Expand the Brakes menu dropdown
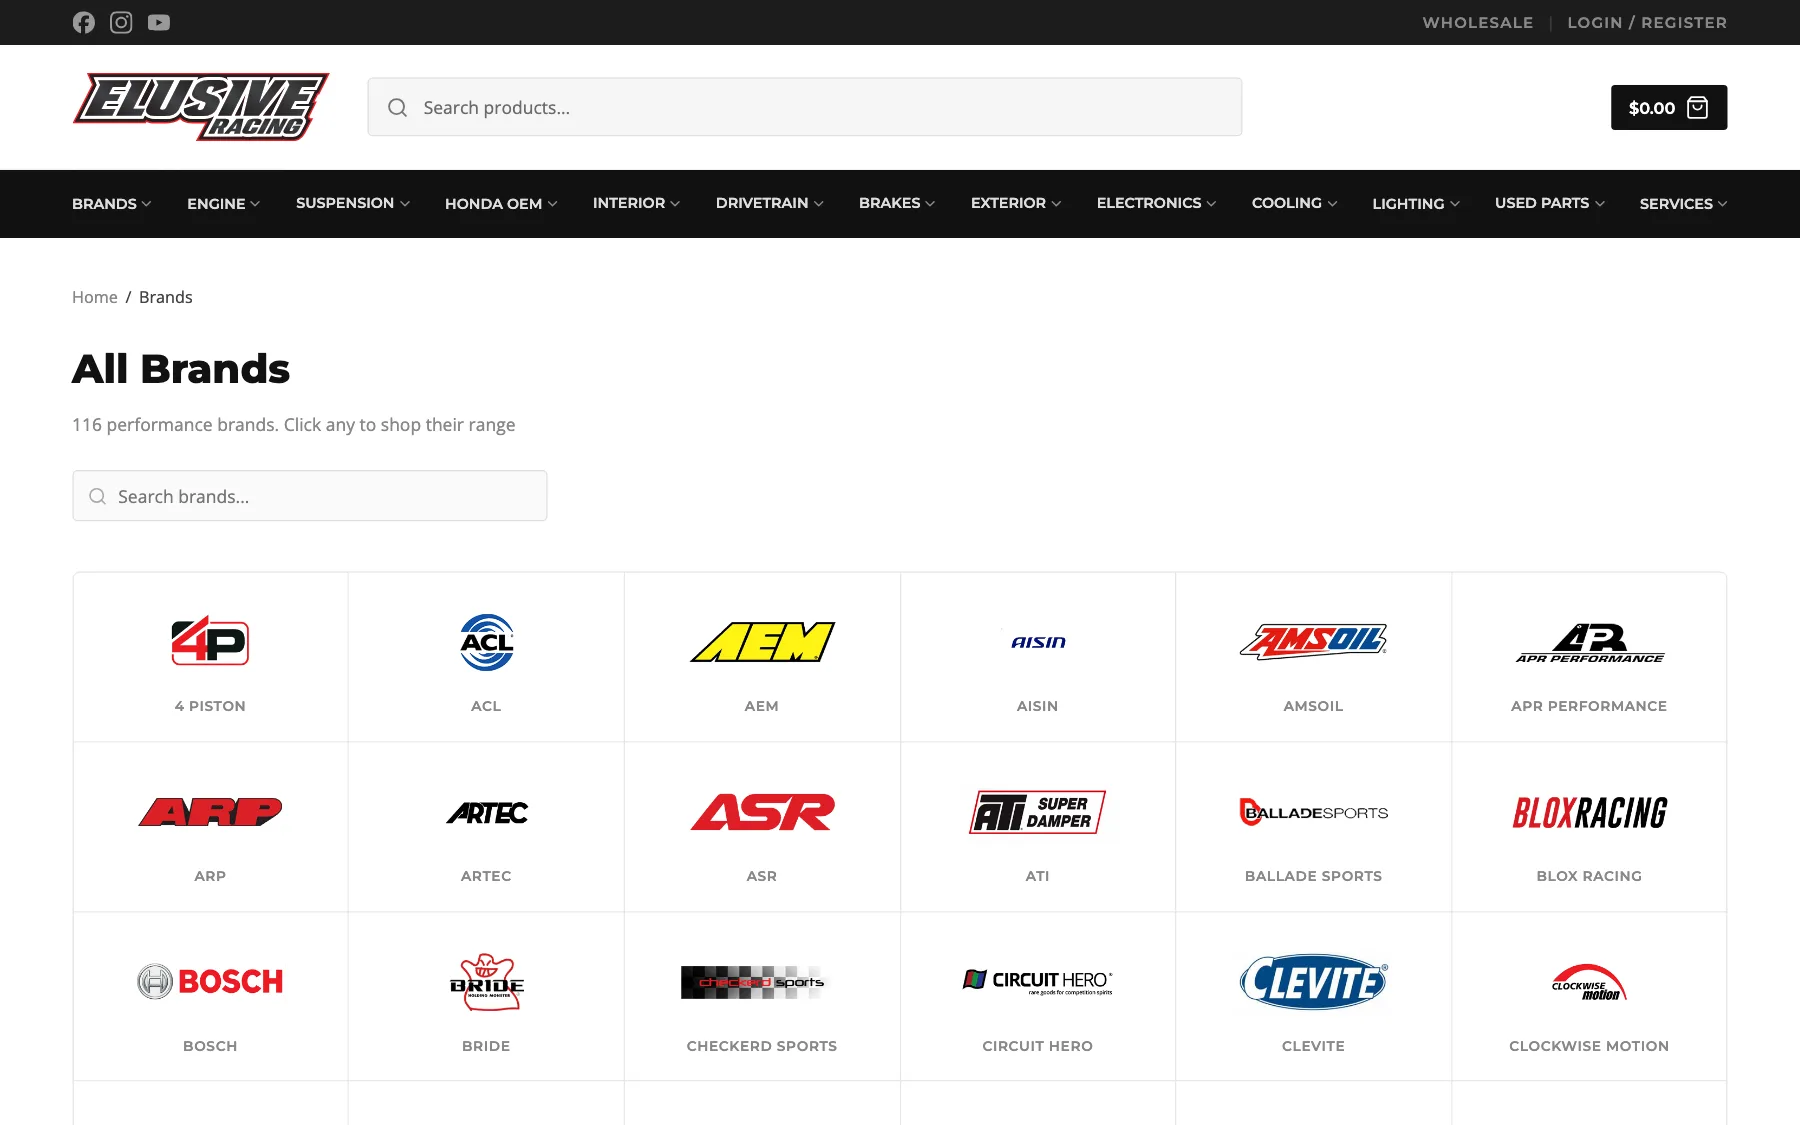The width and height of the screenshot is (1800, 1125). 897,203
